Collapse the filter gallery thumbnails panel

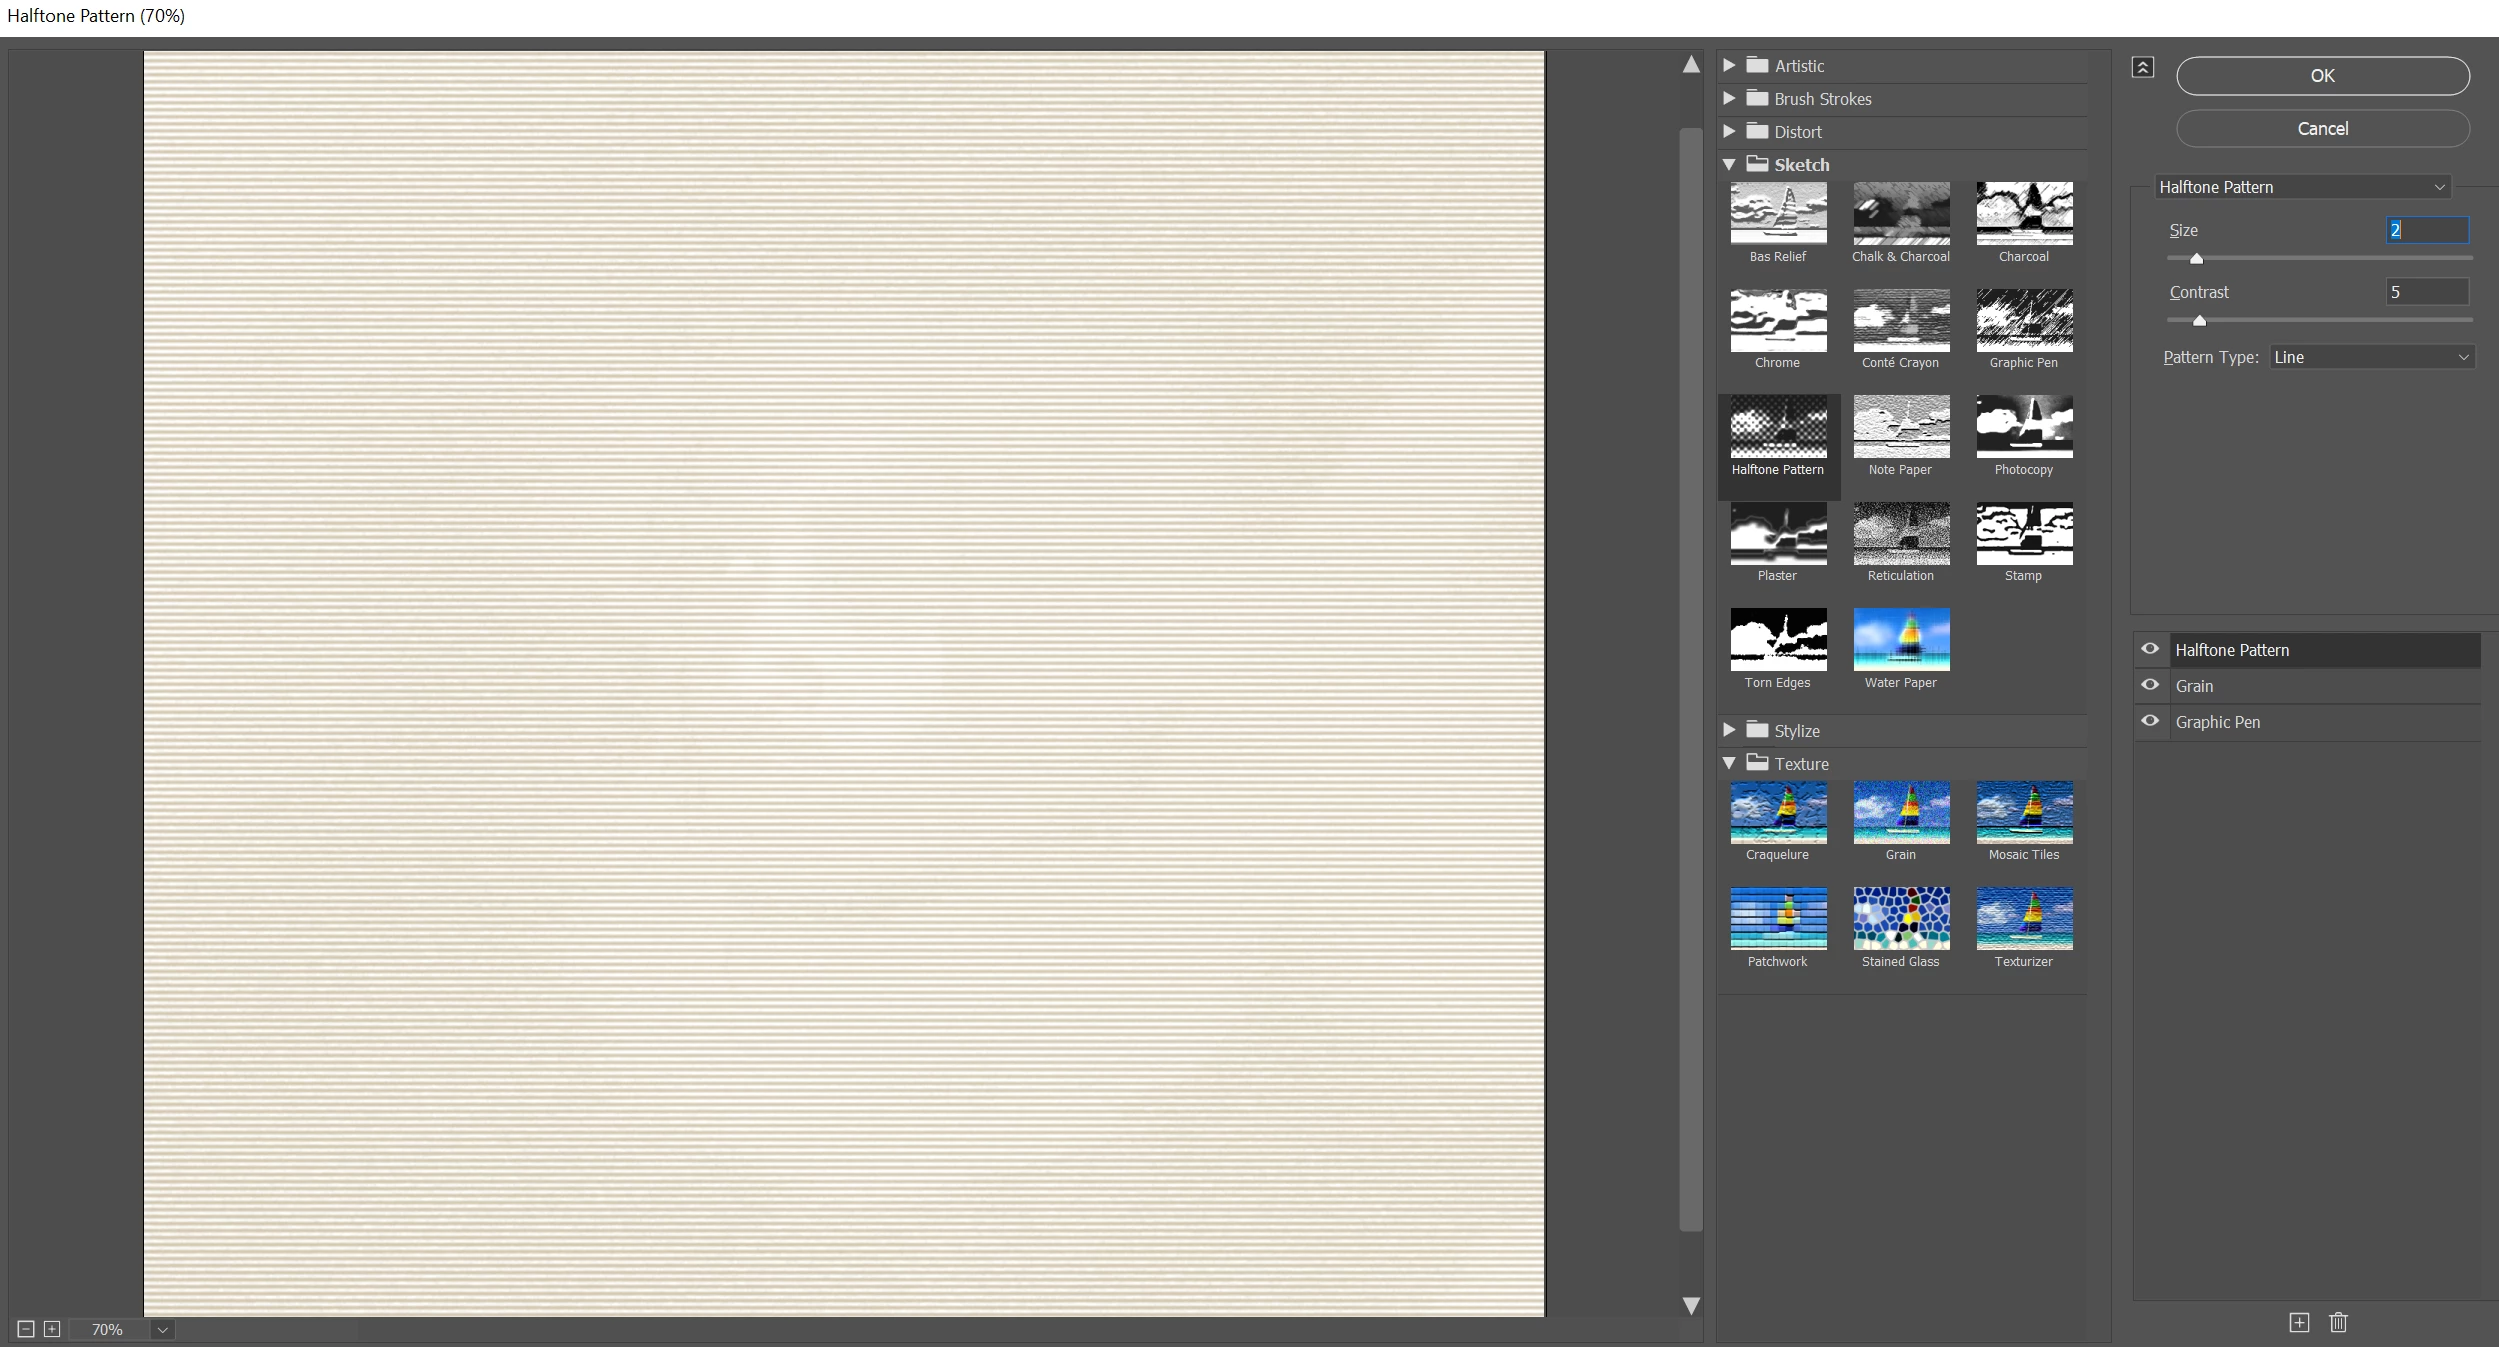pos(2142,67)
